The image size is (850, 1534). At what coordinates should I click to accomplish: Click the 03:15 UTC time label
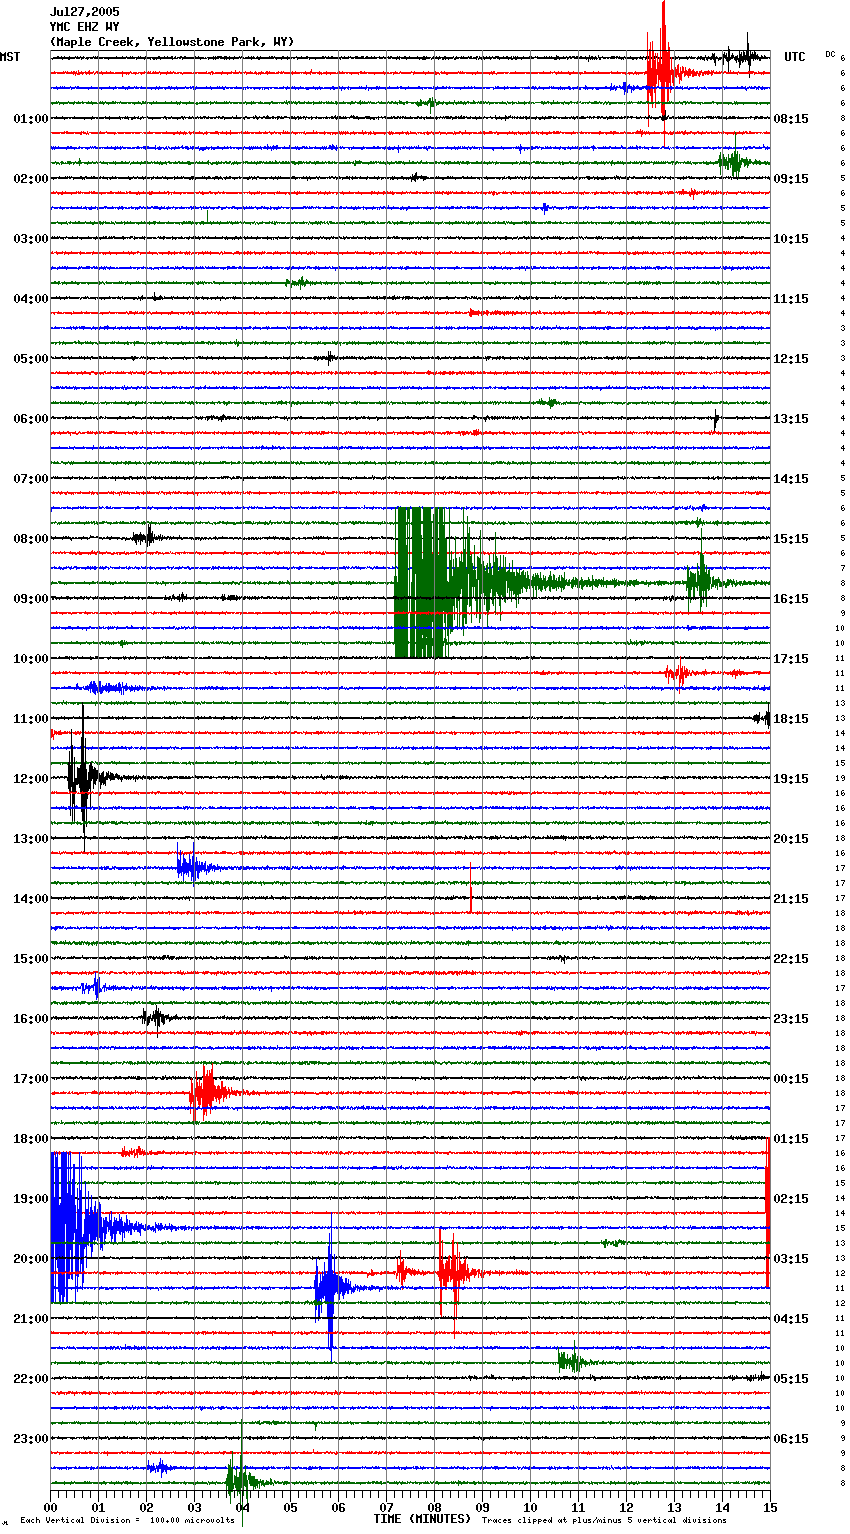point(791,1259)
